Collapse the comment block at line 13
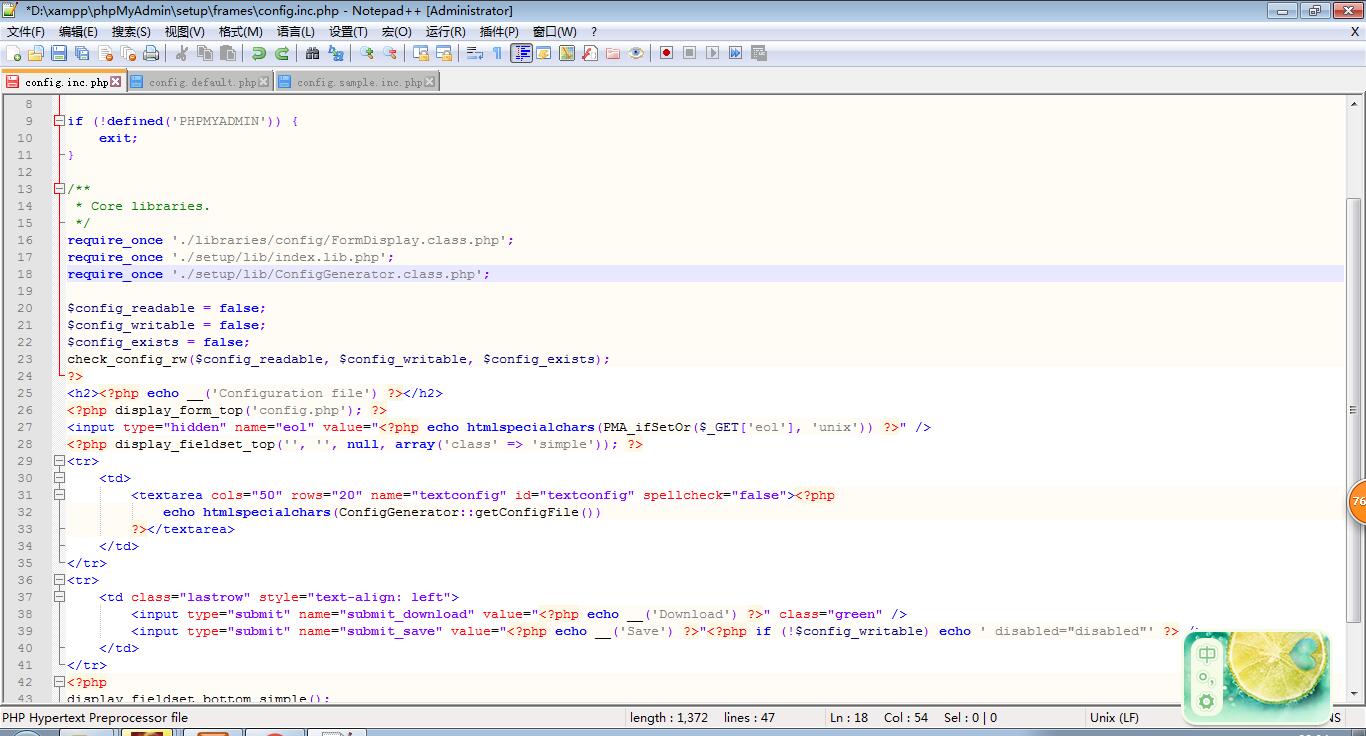The height and width of the screenshot is (736, 1366). [x=59, y=189]
